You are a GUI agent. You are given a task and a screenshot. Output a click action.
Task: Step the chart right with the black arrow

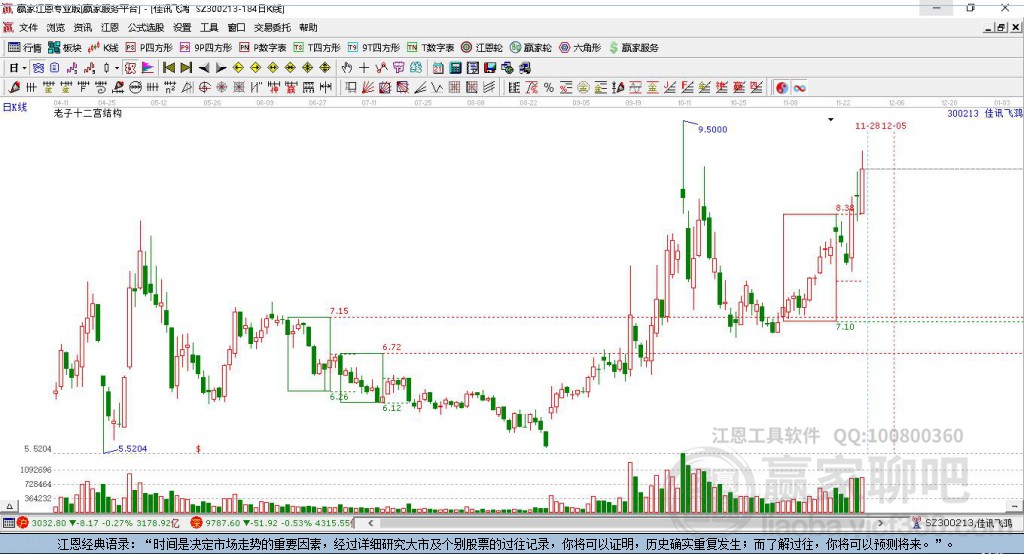(221, 68)
